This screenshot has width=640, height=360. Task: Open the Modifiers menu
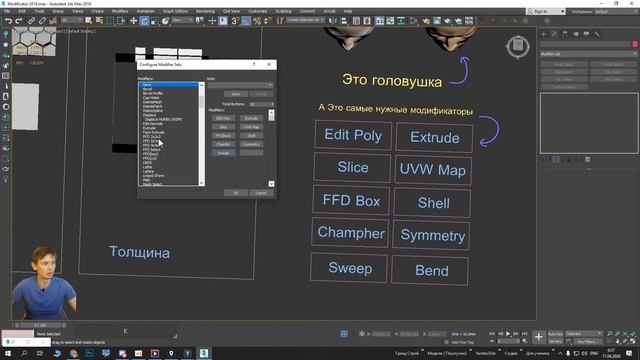click(120, 11)
